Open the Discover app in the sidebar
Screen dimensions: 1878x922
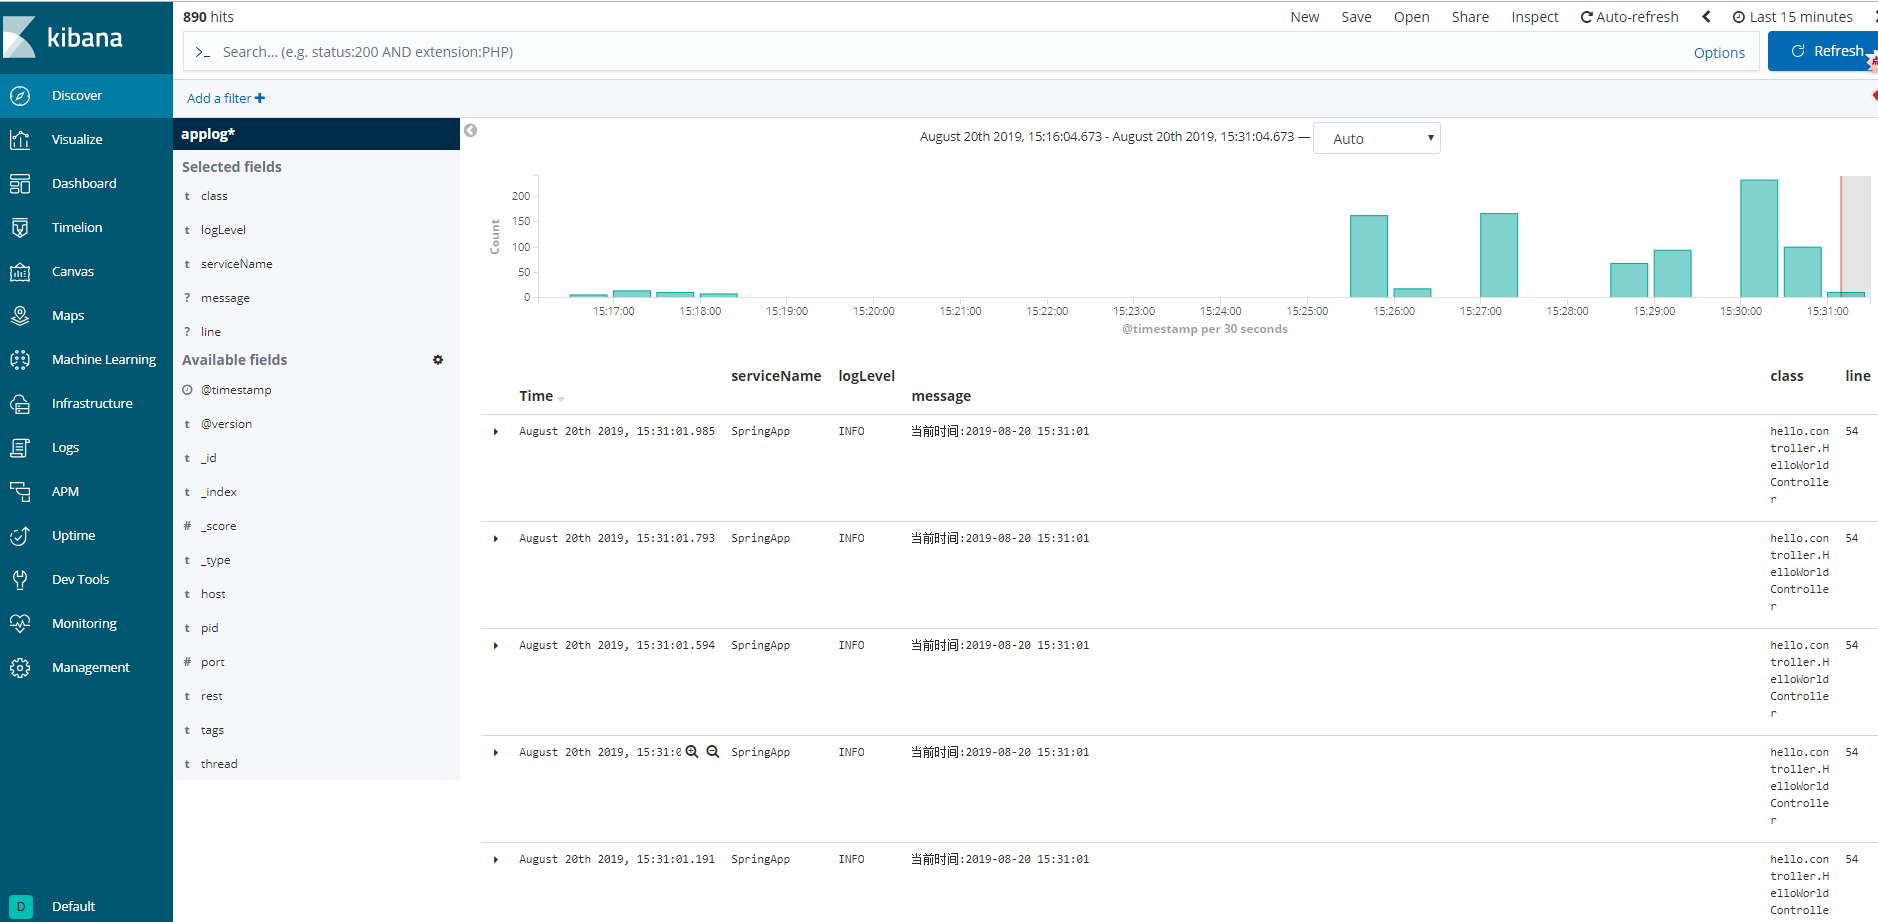point(77,95)
